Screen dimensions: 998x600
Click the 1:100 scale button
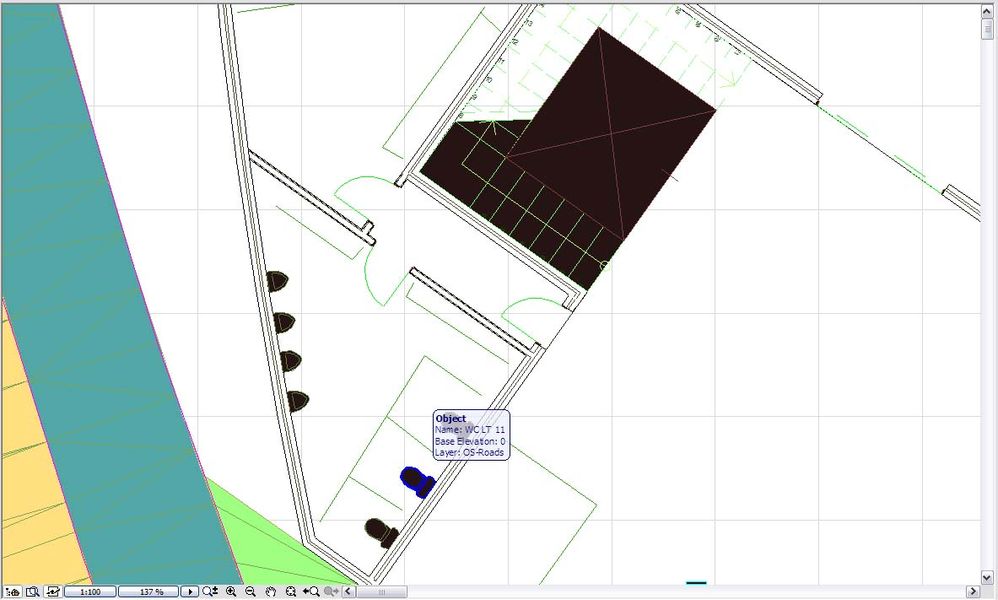pos(90,592)
